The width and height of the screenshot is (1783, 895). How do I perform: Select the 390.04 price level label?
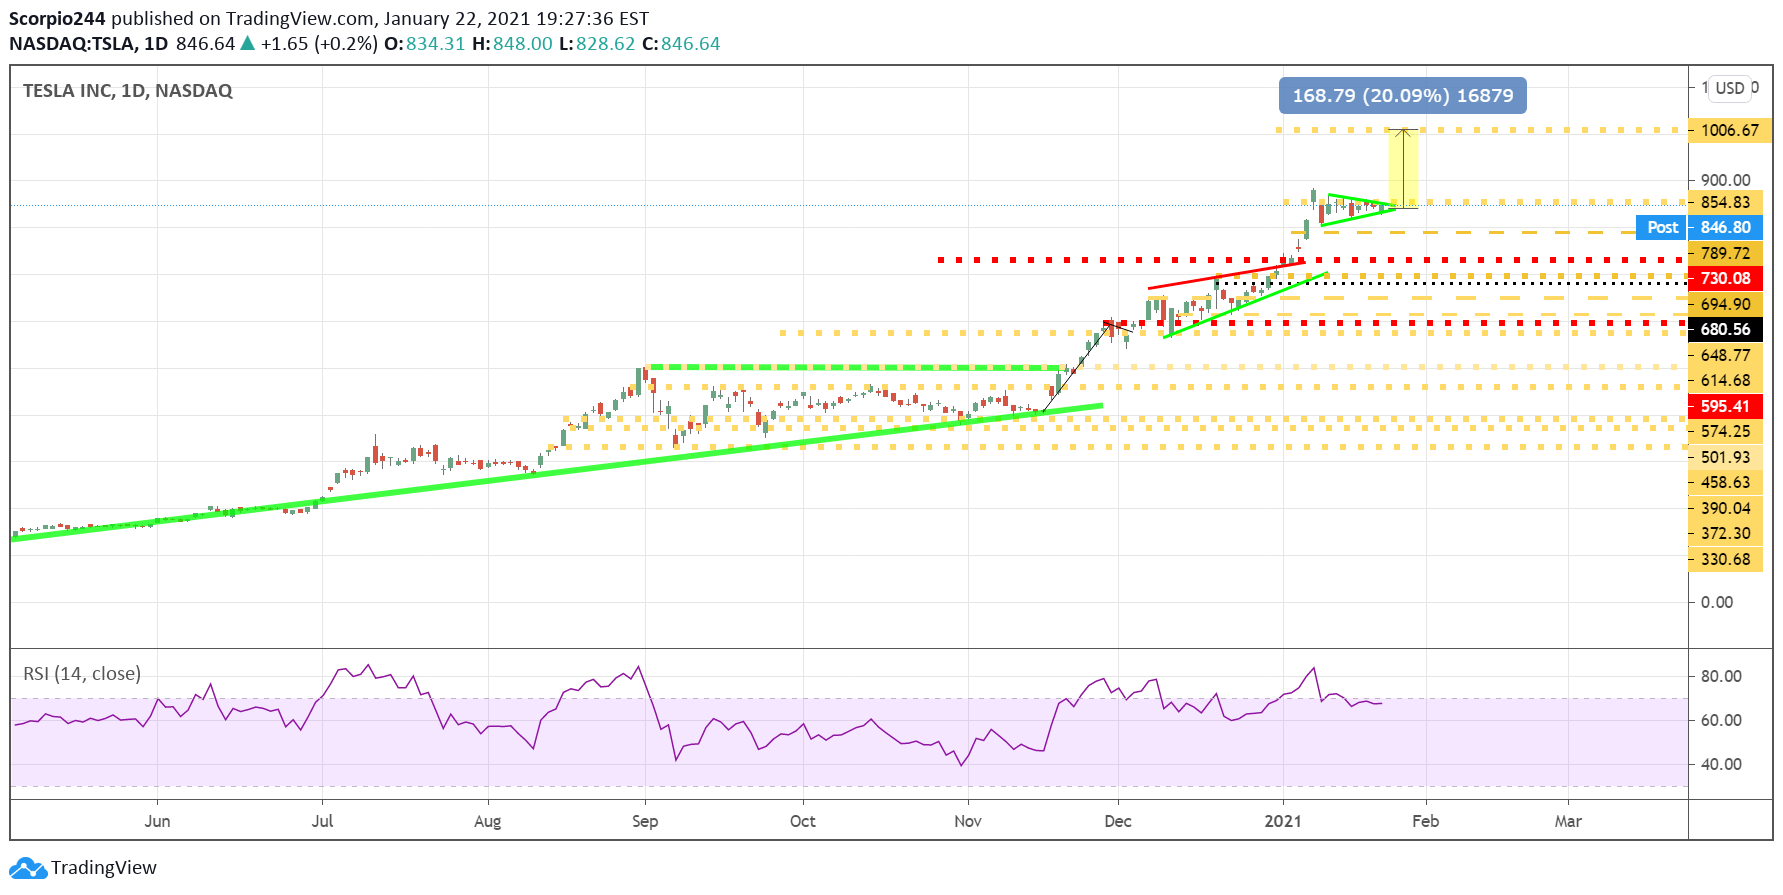coord(1726,508)
